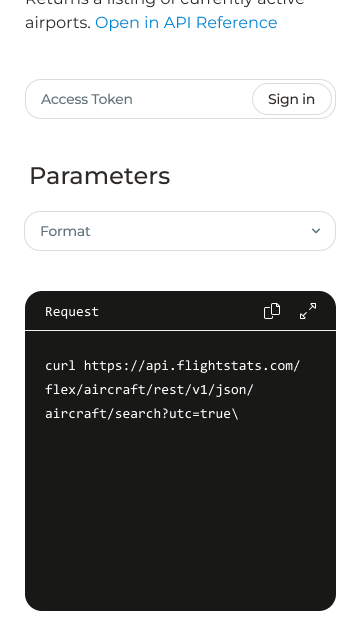Click the Request header label
This screenshot has width=360, height=630.
(x=72, y=311)
